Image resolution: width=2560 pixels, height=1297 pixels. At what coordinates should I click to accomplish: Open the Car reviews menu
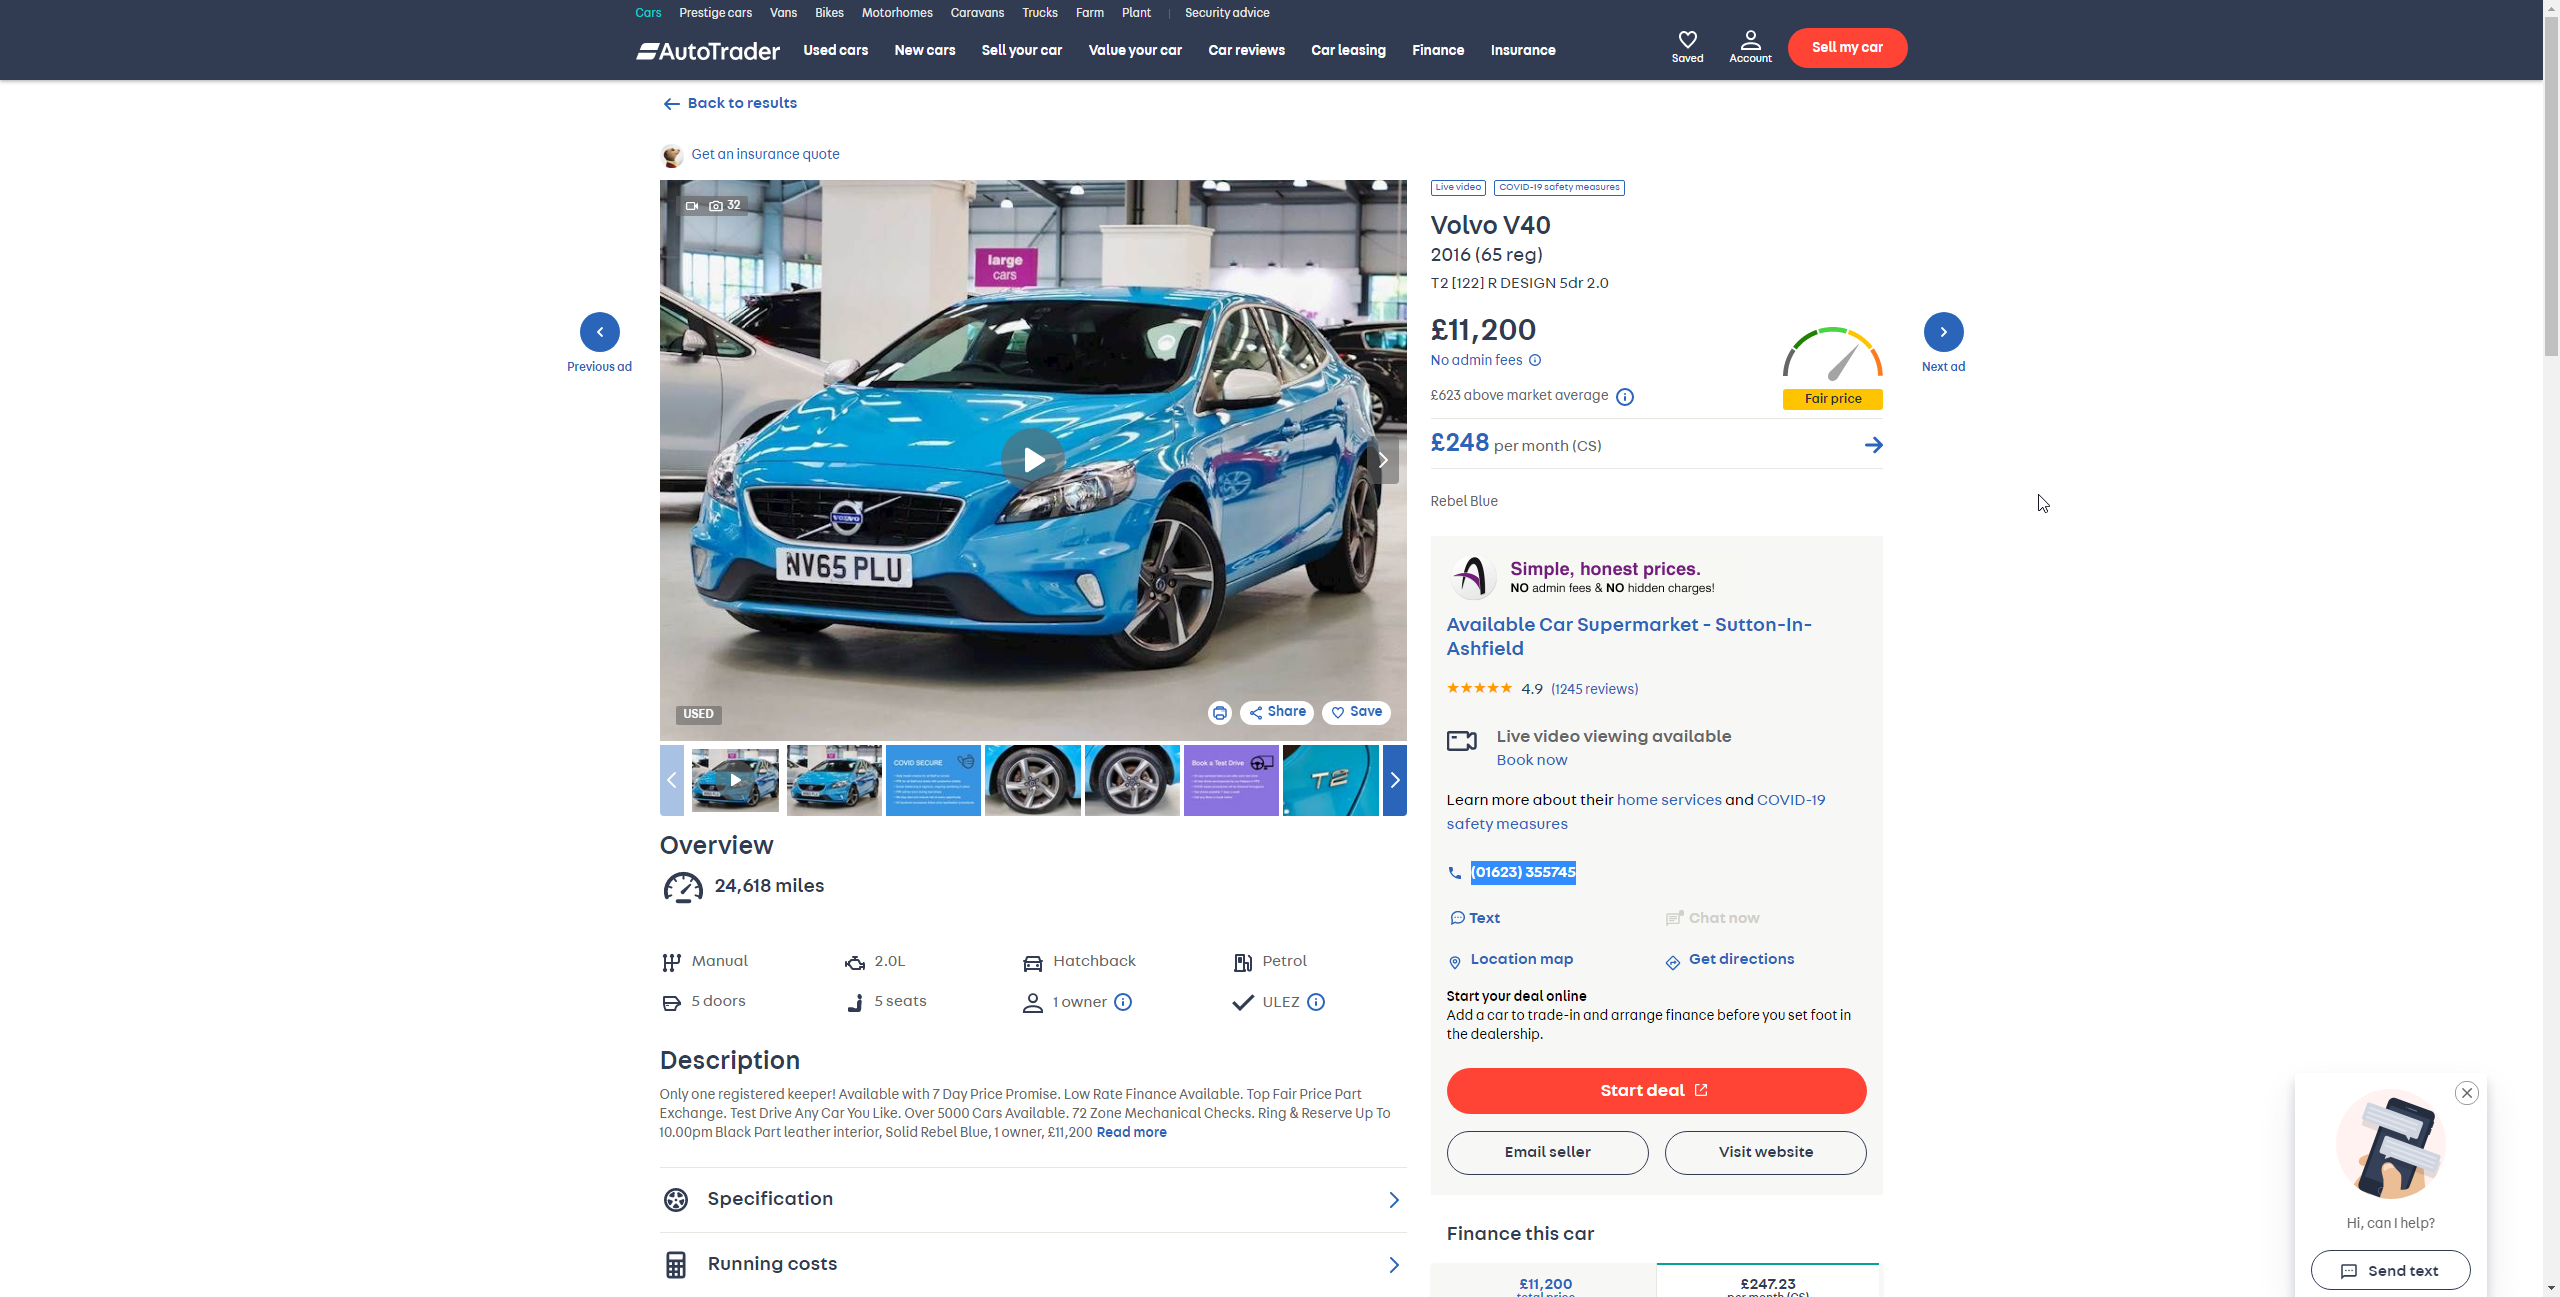[1246, 50]
